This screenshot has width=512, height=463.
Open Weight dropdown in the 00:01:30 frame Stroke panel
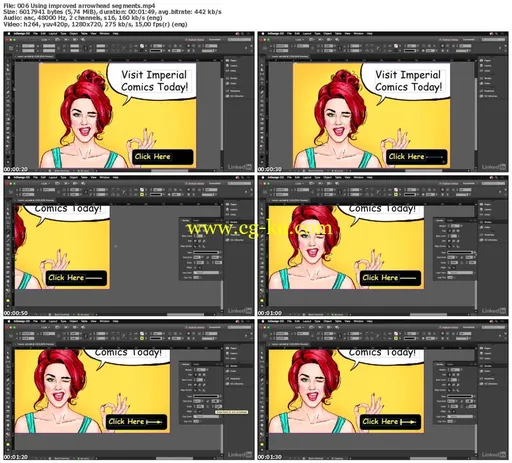(x=461, y=370)
